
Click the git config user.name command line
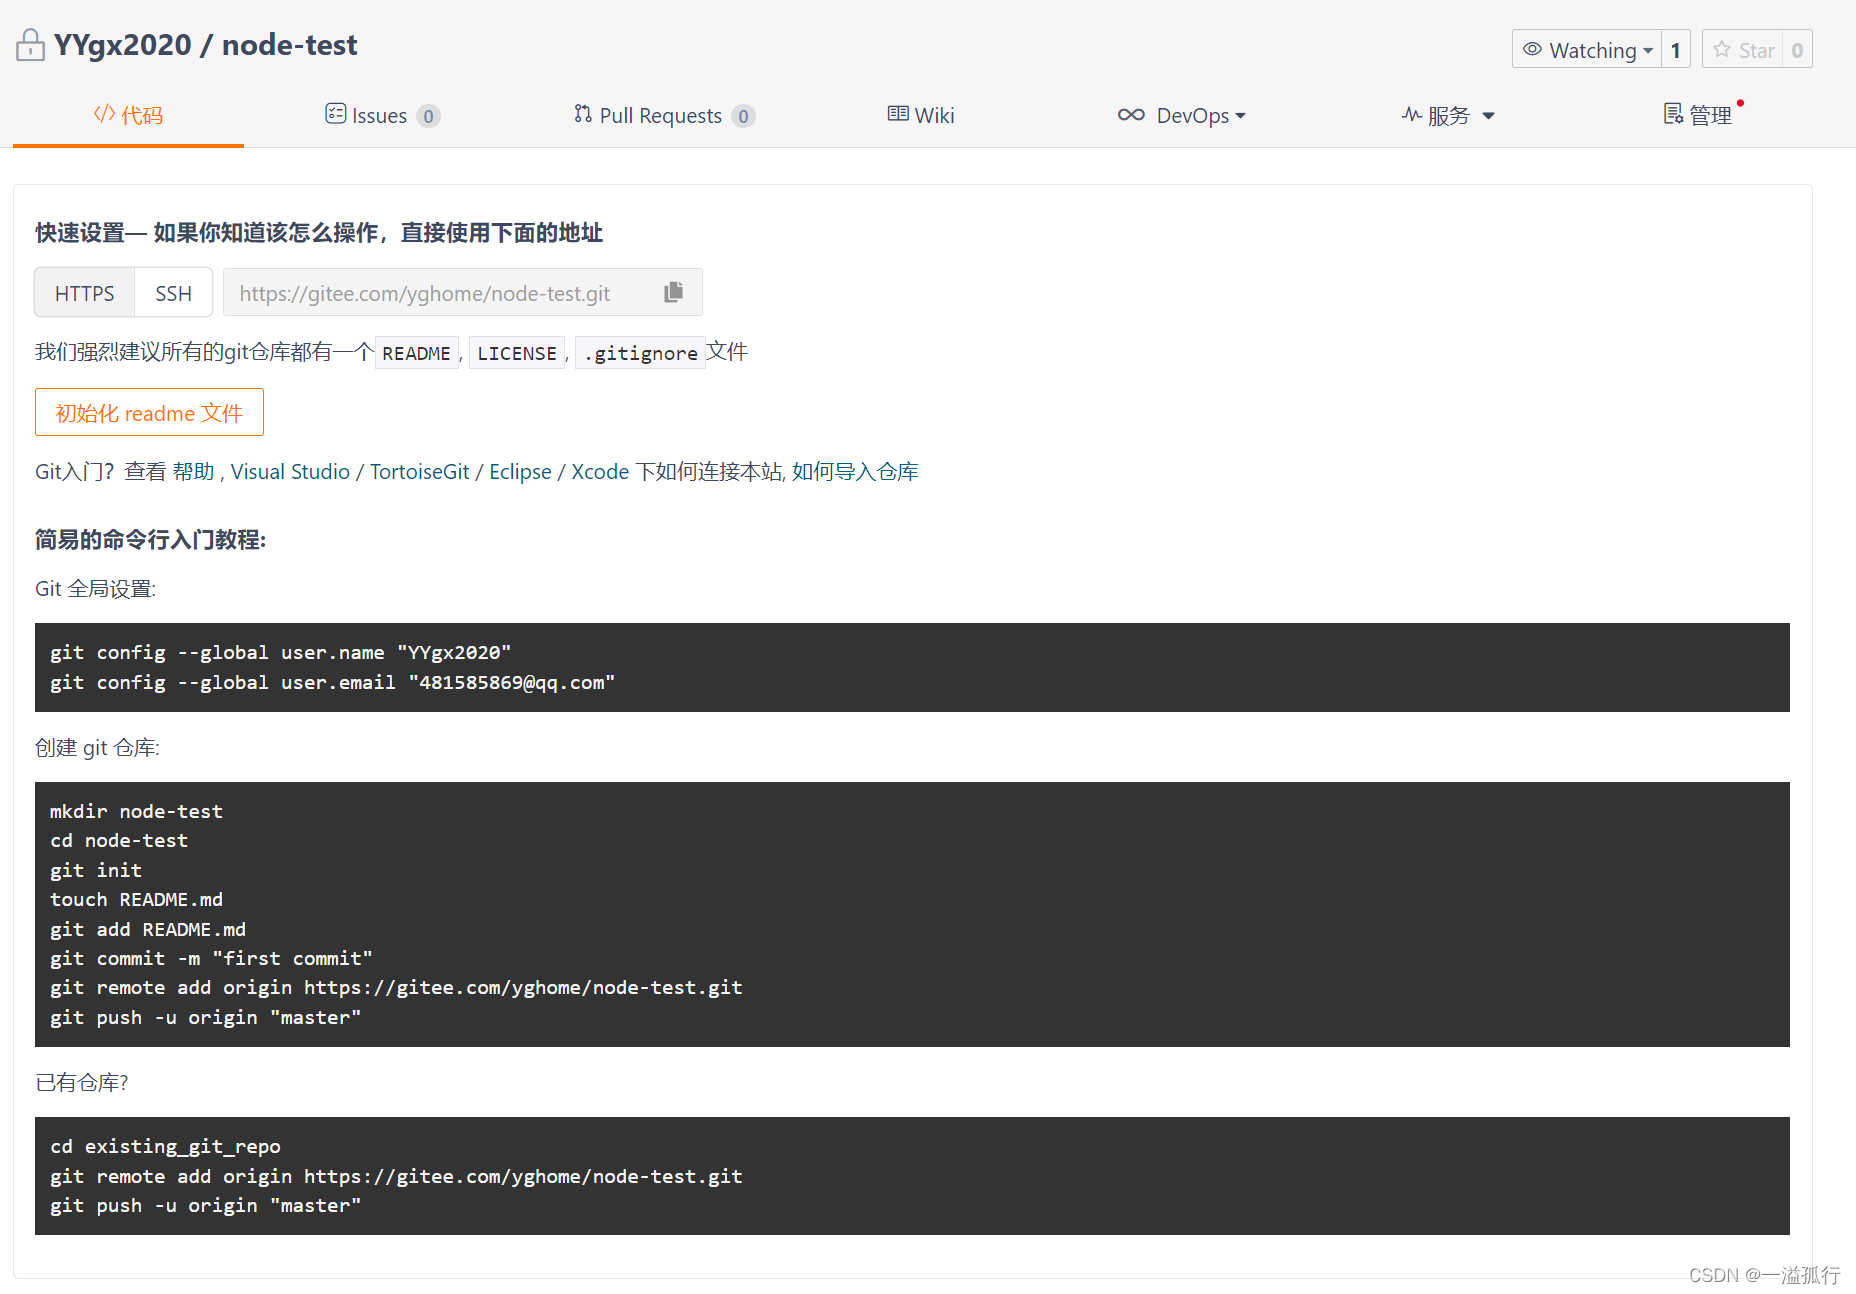click(280, 652)
